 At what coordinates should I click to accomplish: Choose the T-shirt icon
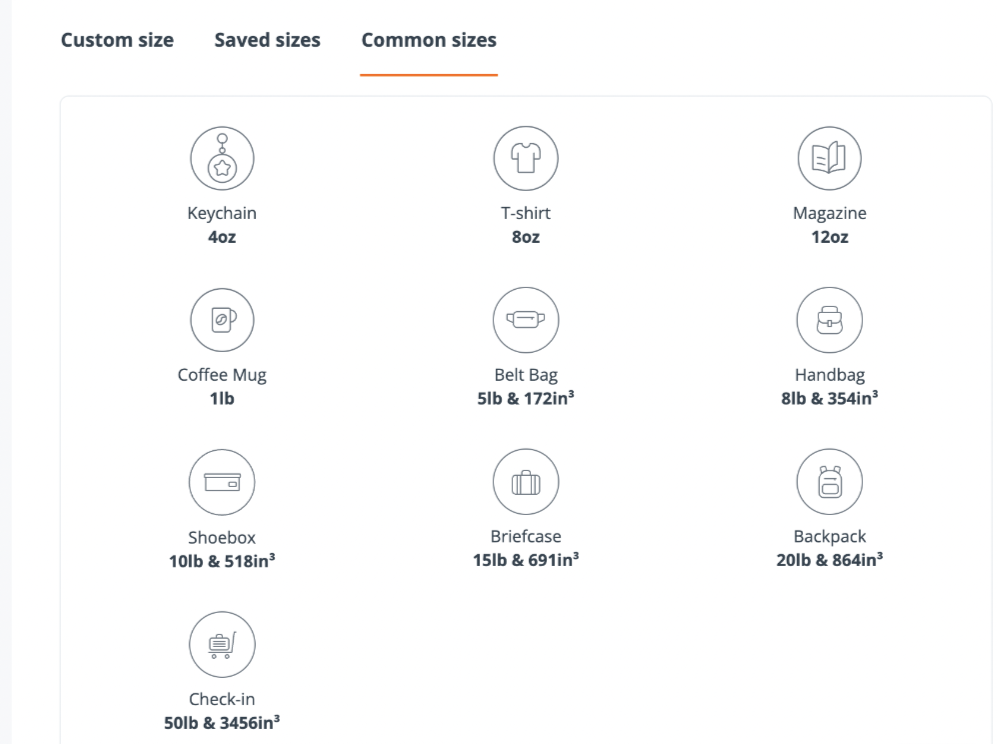pyautogui.click(x=525, y=160)
